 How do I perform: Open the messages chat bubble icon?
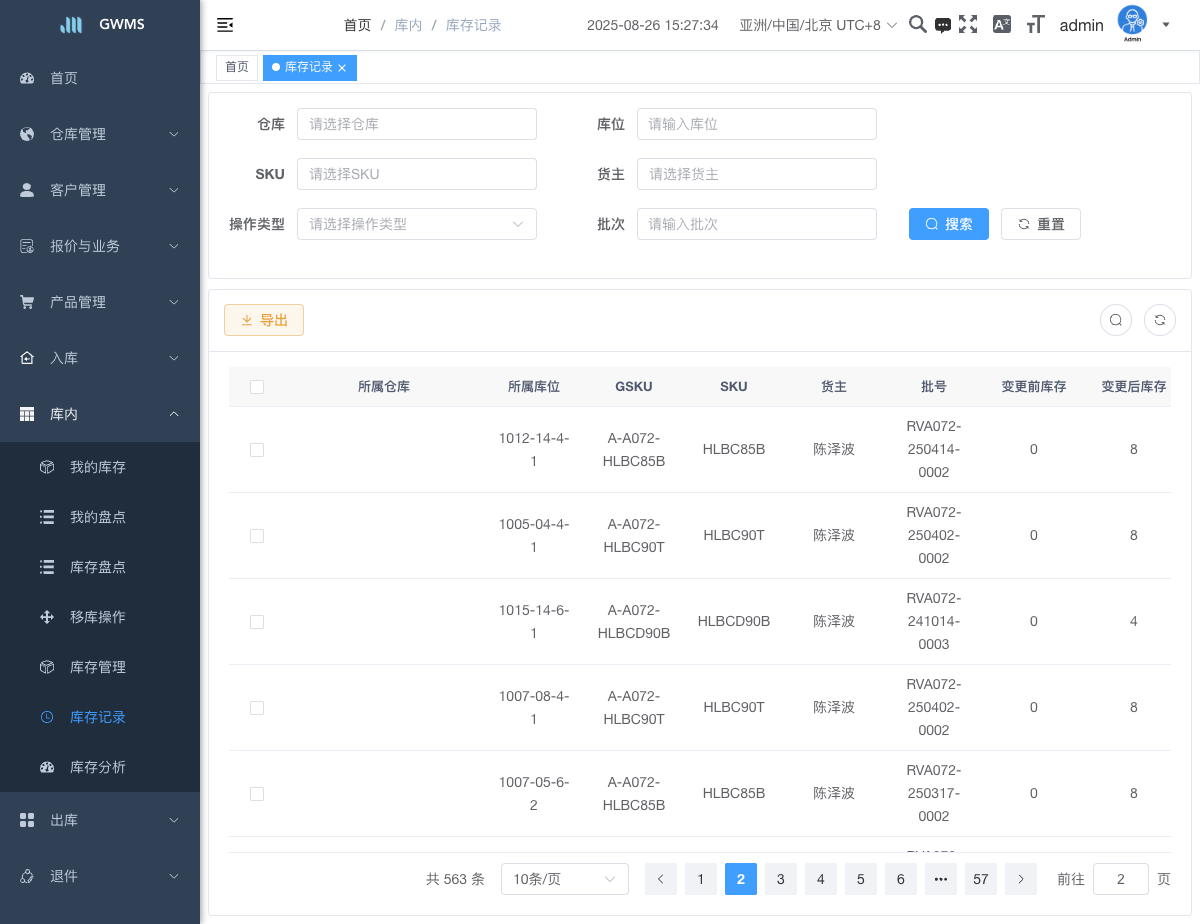[x=943, y=26]
